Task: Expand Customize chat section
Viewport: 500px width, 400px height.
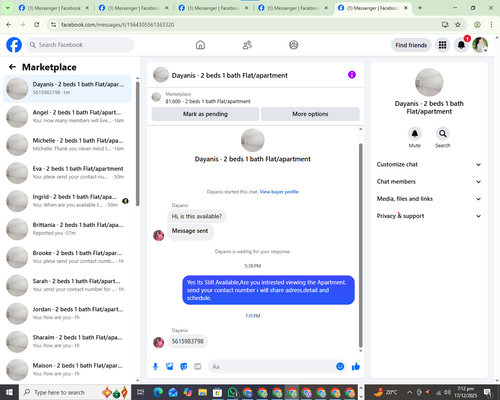Action: (x=429, y=164)
